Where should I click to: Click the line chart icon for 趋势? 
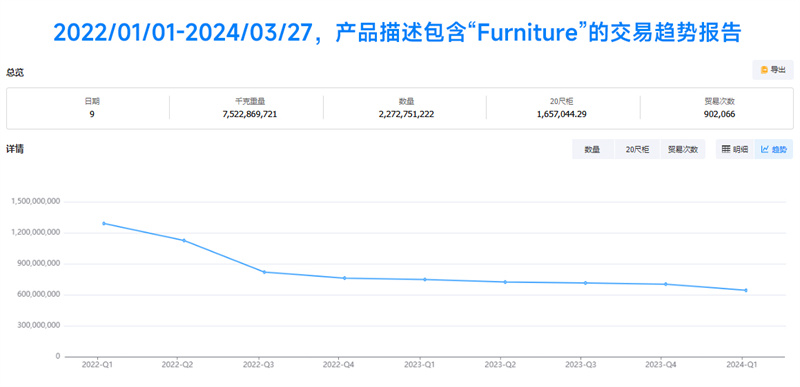click(x=765, y=149)
